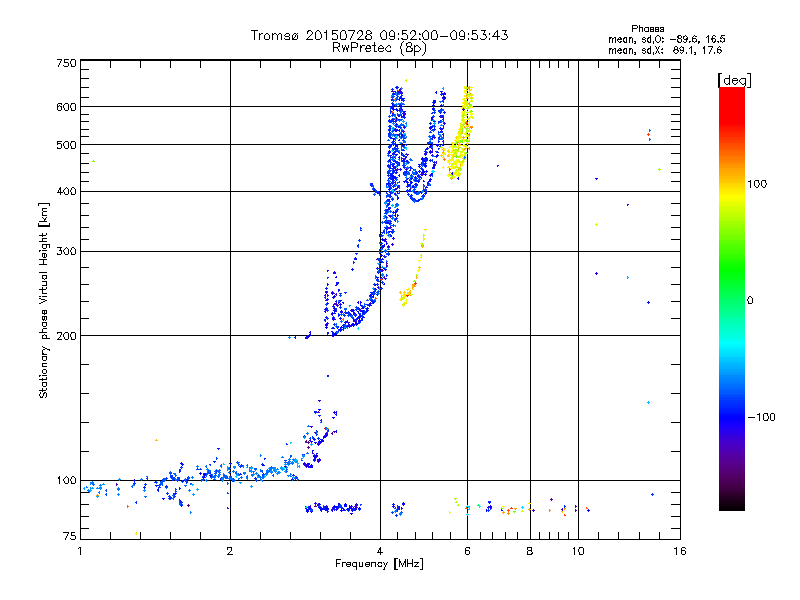
Task: Click the x-axis tick label '10'
Action: [578, 551]
